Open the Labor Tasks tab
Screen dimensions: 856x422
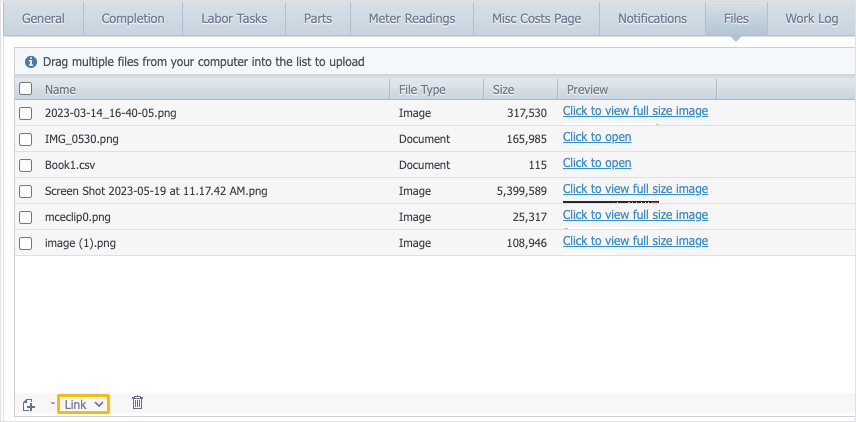pos(234,19)
